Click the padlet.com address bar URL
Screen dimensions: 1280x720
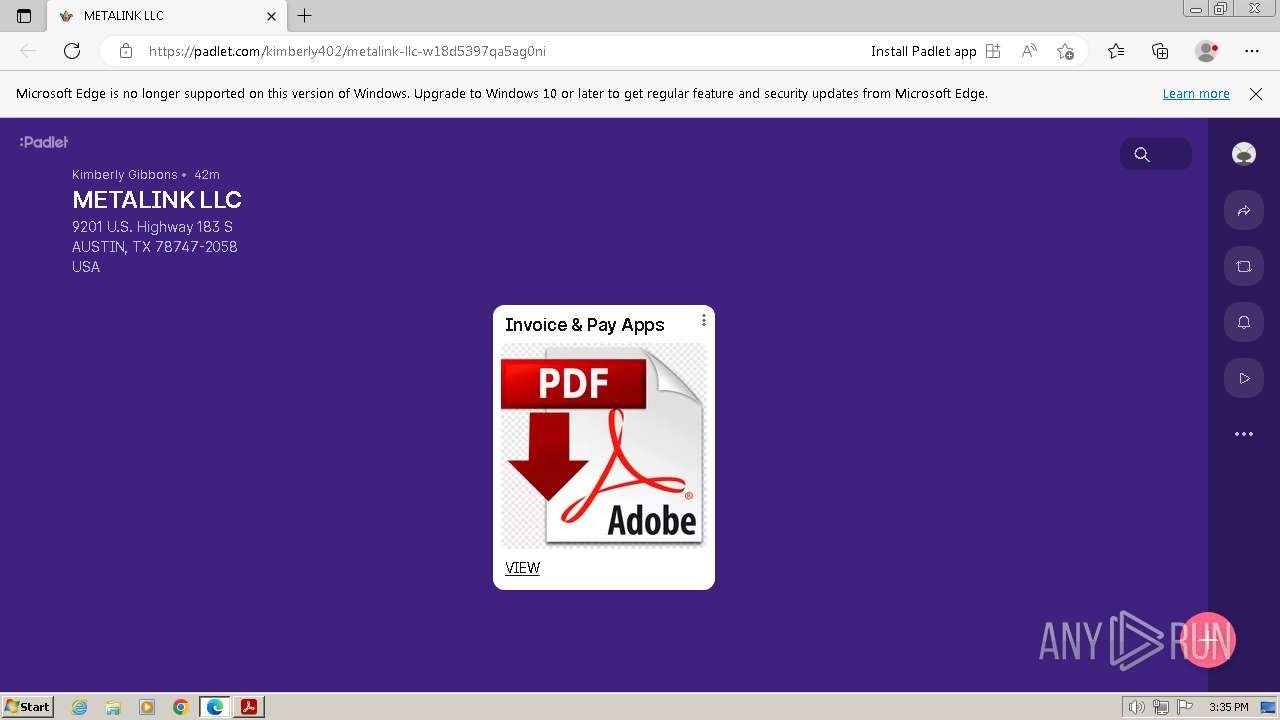point(347,51)
